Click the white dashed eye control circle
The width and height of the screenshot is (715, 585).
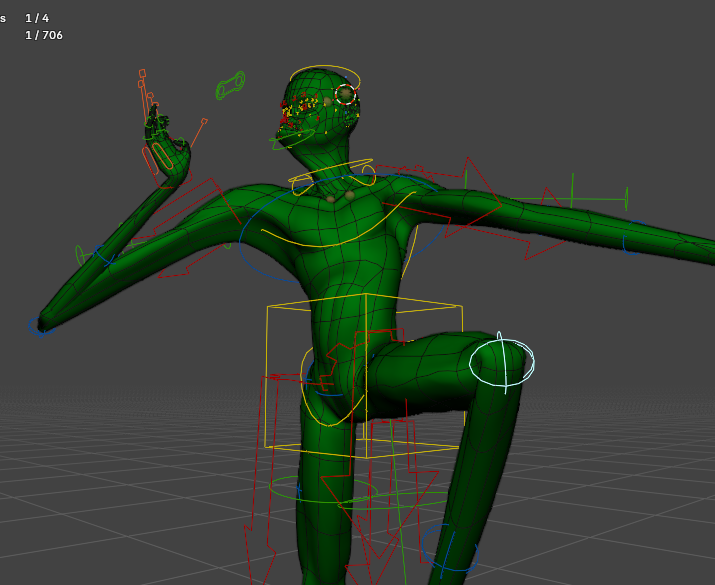[345, 94]
